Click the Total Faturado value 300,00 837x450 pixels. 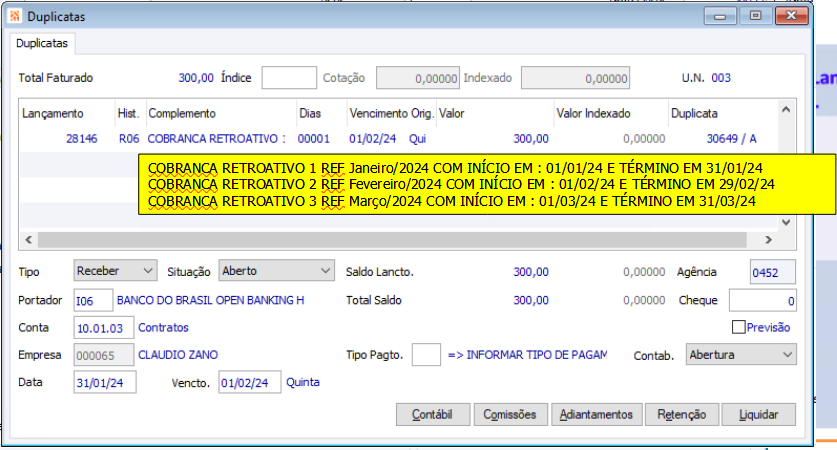point(196,78)
